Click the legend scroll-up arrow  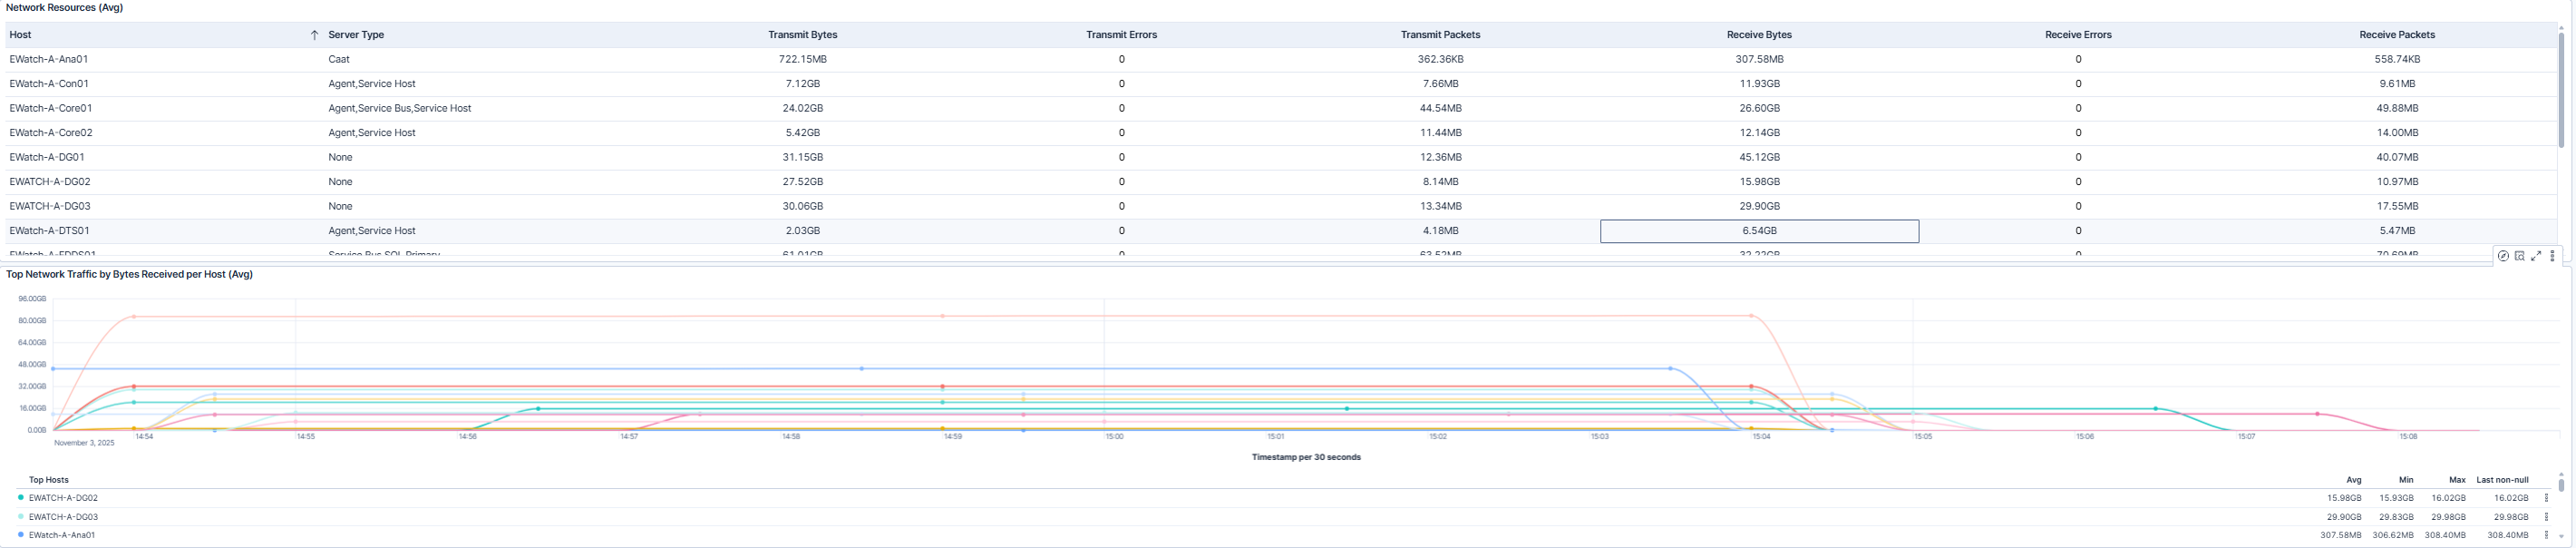coord(2561,474)
